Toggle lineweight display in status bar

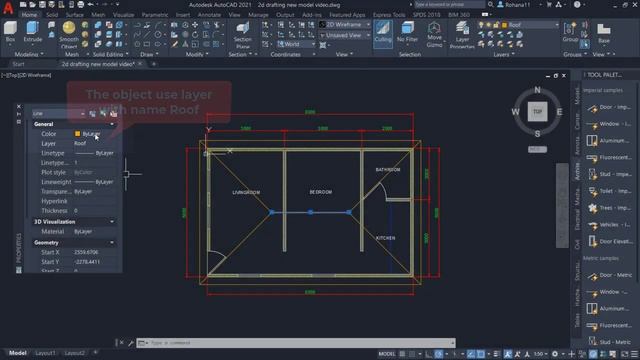pos(496,354)
